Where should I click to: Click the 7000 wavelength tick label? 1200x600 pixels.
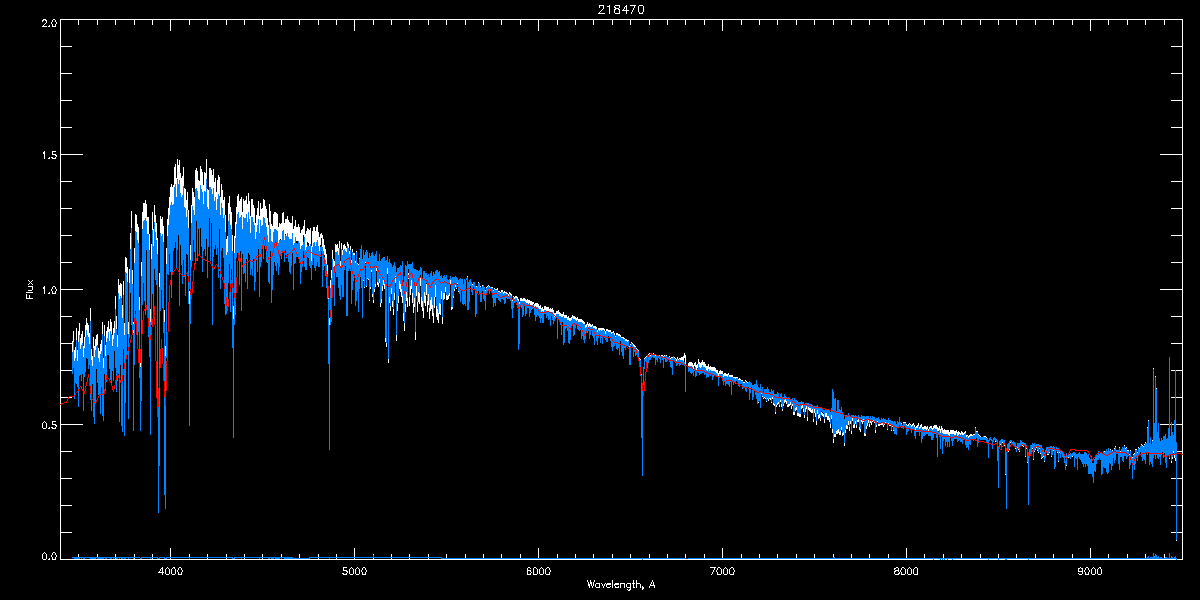click(722, 571)
